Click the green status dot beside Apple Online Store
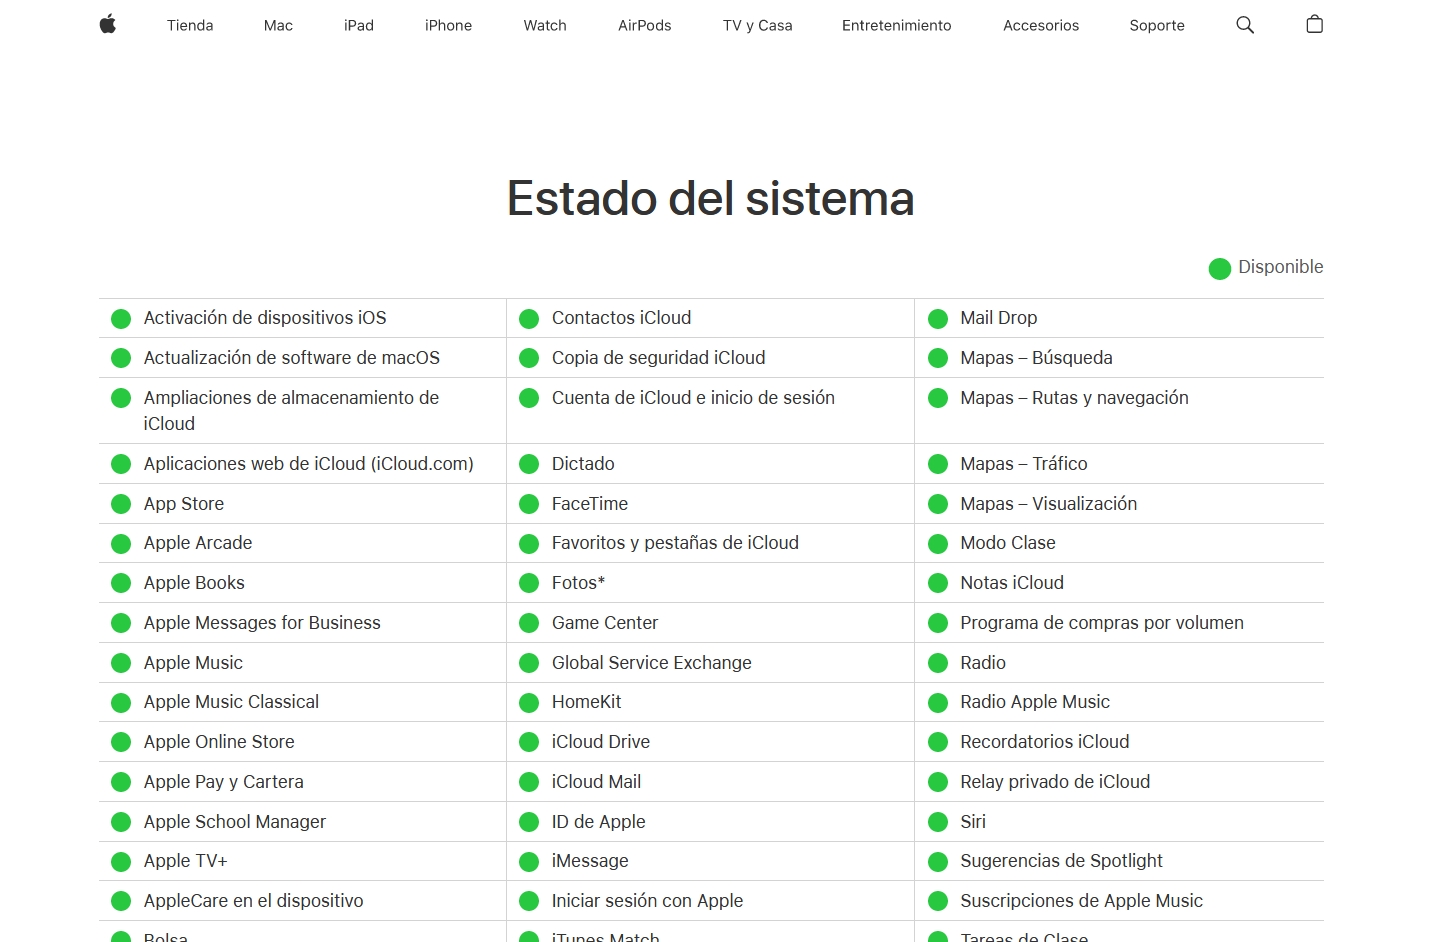The image size is (1438, 942). (121, 742)
